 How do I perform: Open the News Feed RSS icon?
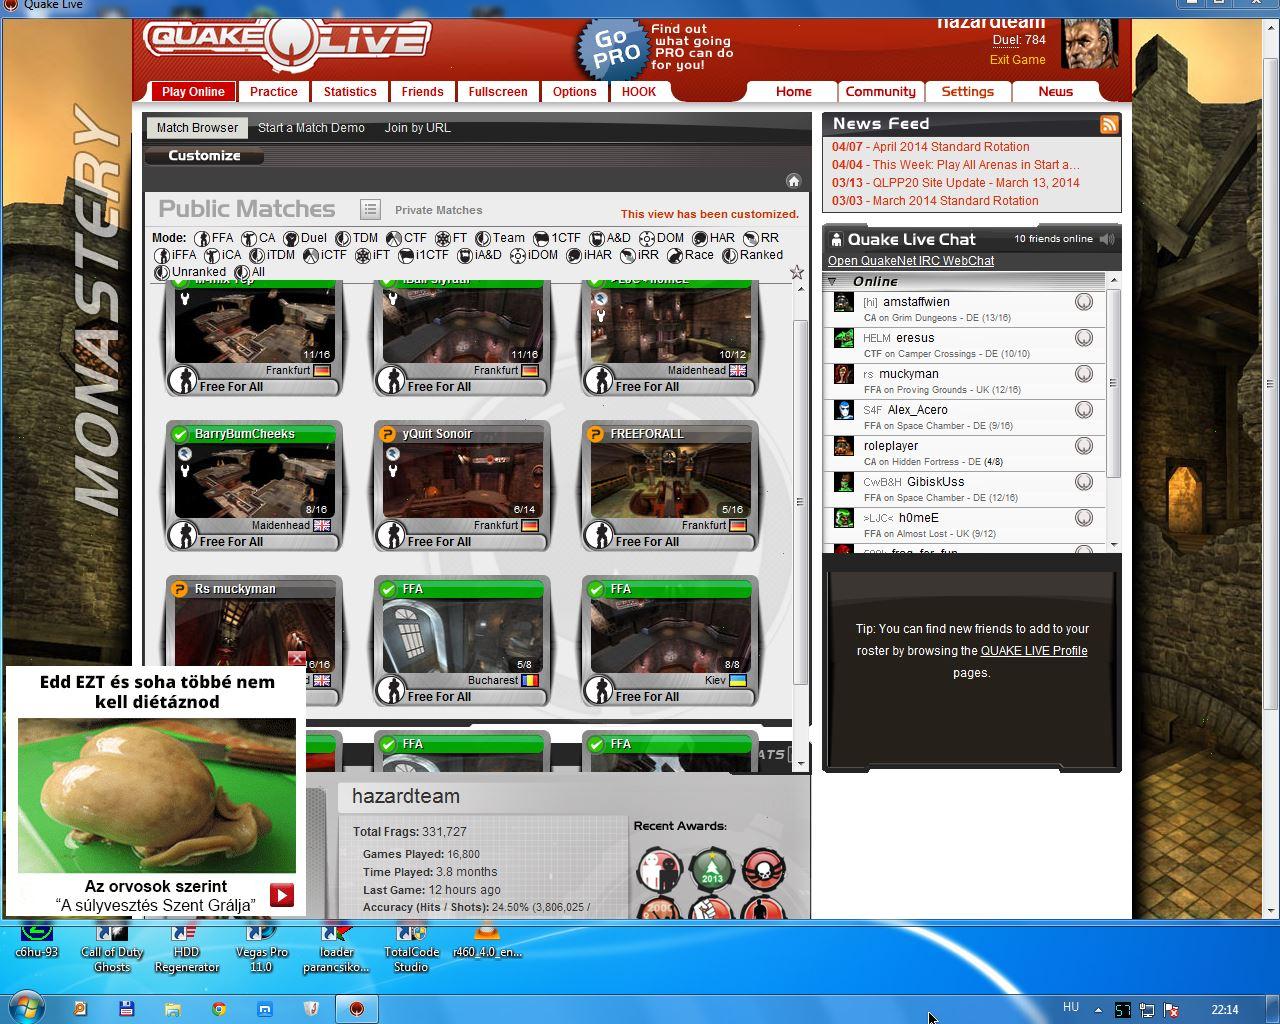1109,124
